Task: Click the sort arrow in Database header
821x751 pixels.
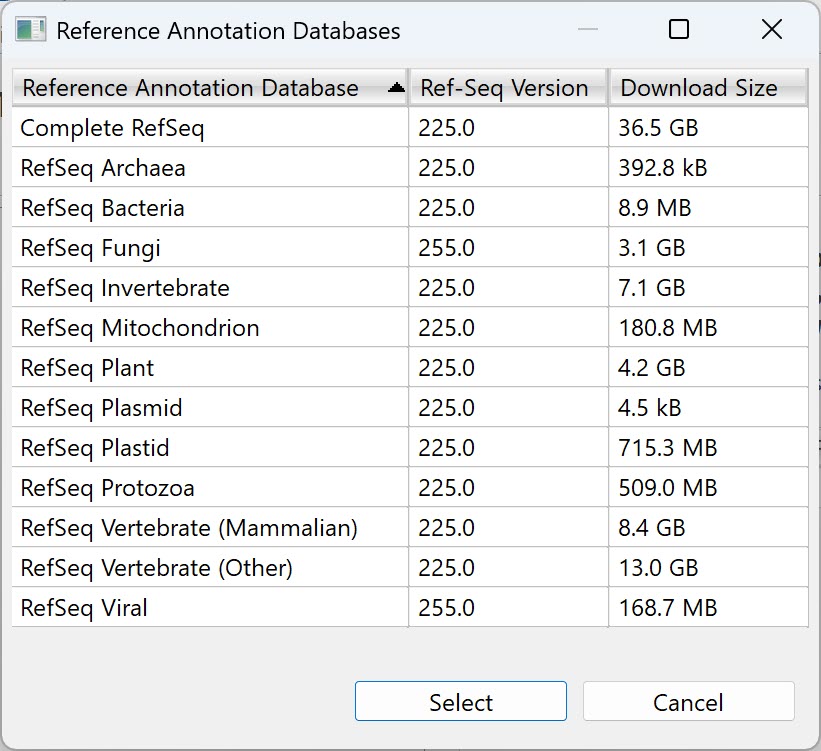Action: pos(396,88)
